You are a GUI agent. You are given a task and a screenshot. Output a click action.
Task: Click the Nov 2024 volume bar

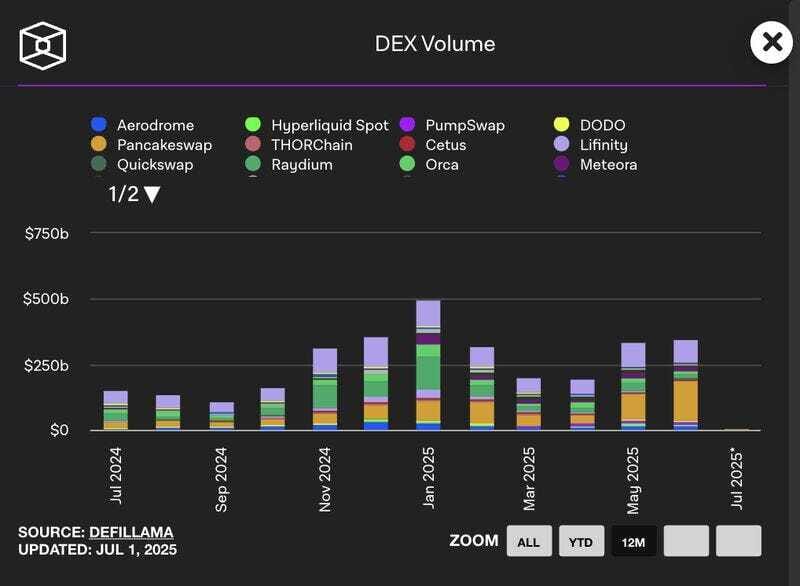coord(325,390)
